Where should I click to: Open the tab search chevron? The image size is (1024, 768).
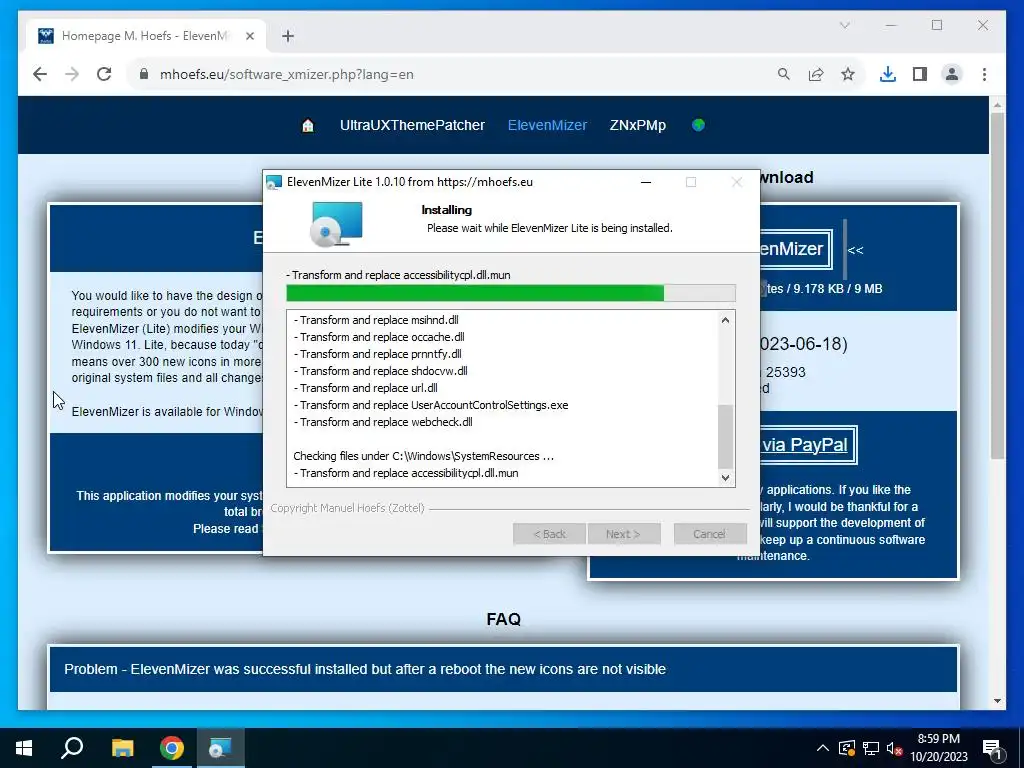(x=844, y=25)
